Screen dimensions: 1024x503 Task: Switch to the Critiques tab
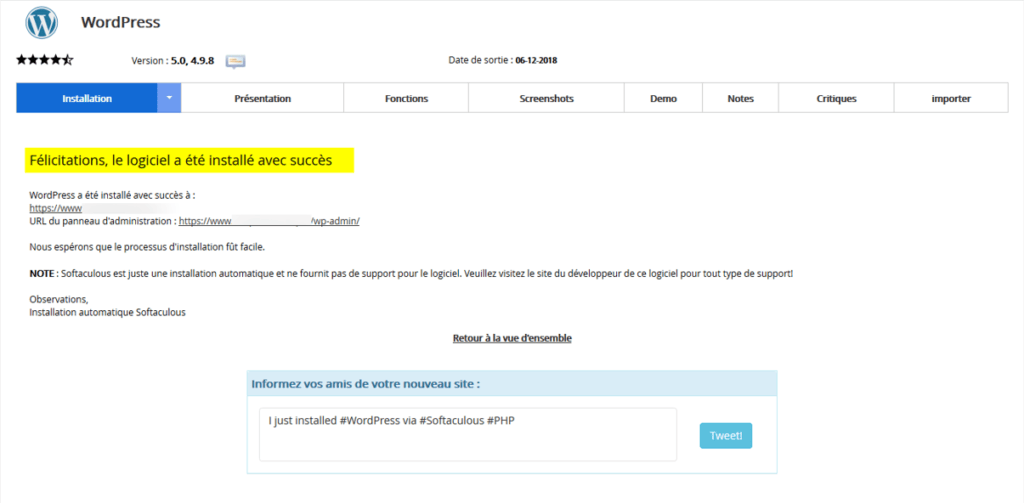click(837, 99)
